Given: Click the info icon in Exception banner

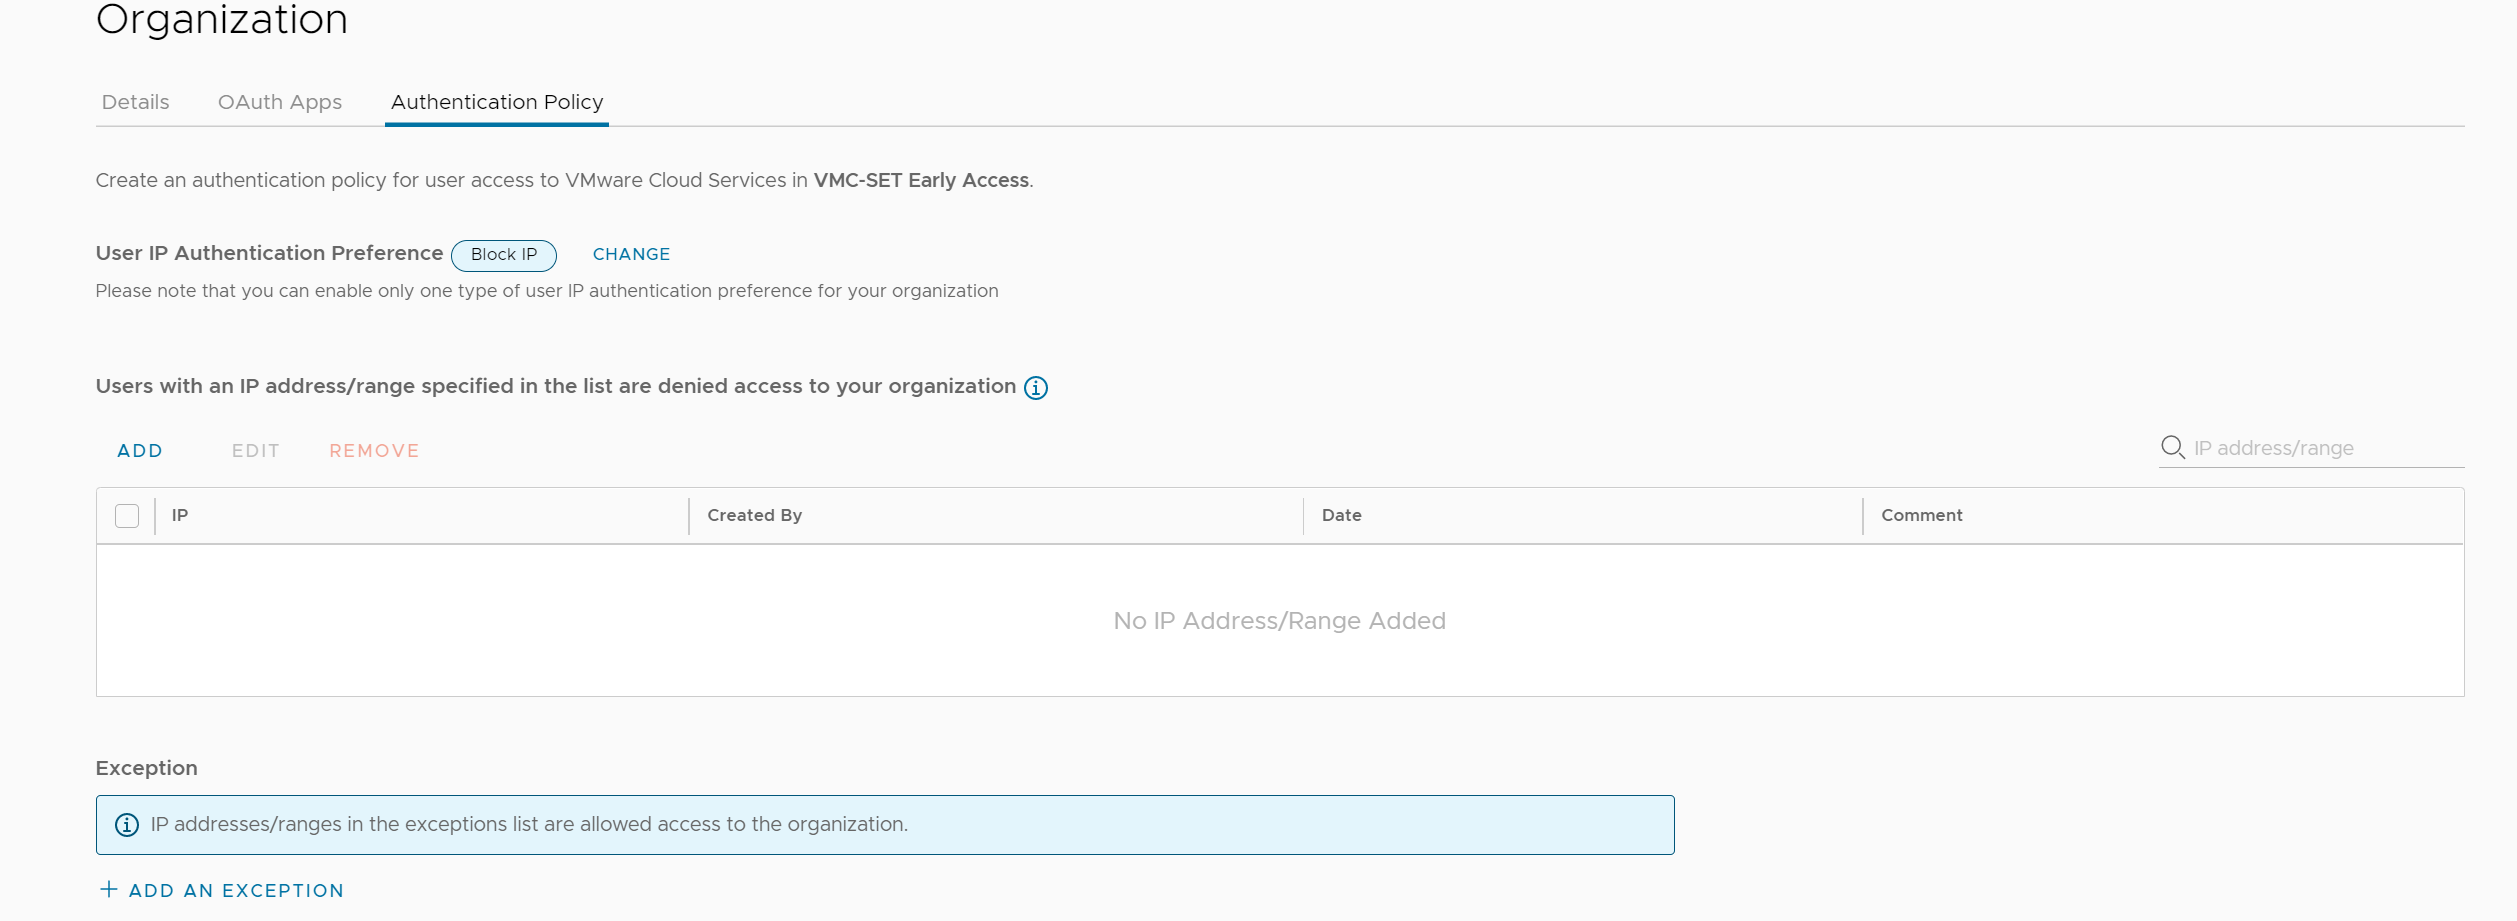Looking at the screenshot, I should (127, 825).
